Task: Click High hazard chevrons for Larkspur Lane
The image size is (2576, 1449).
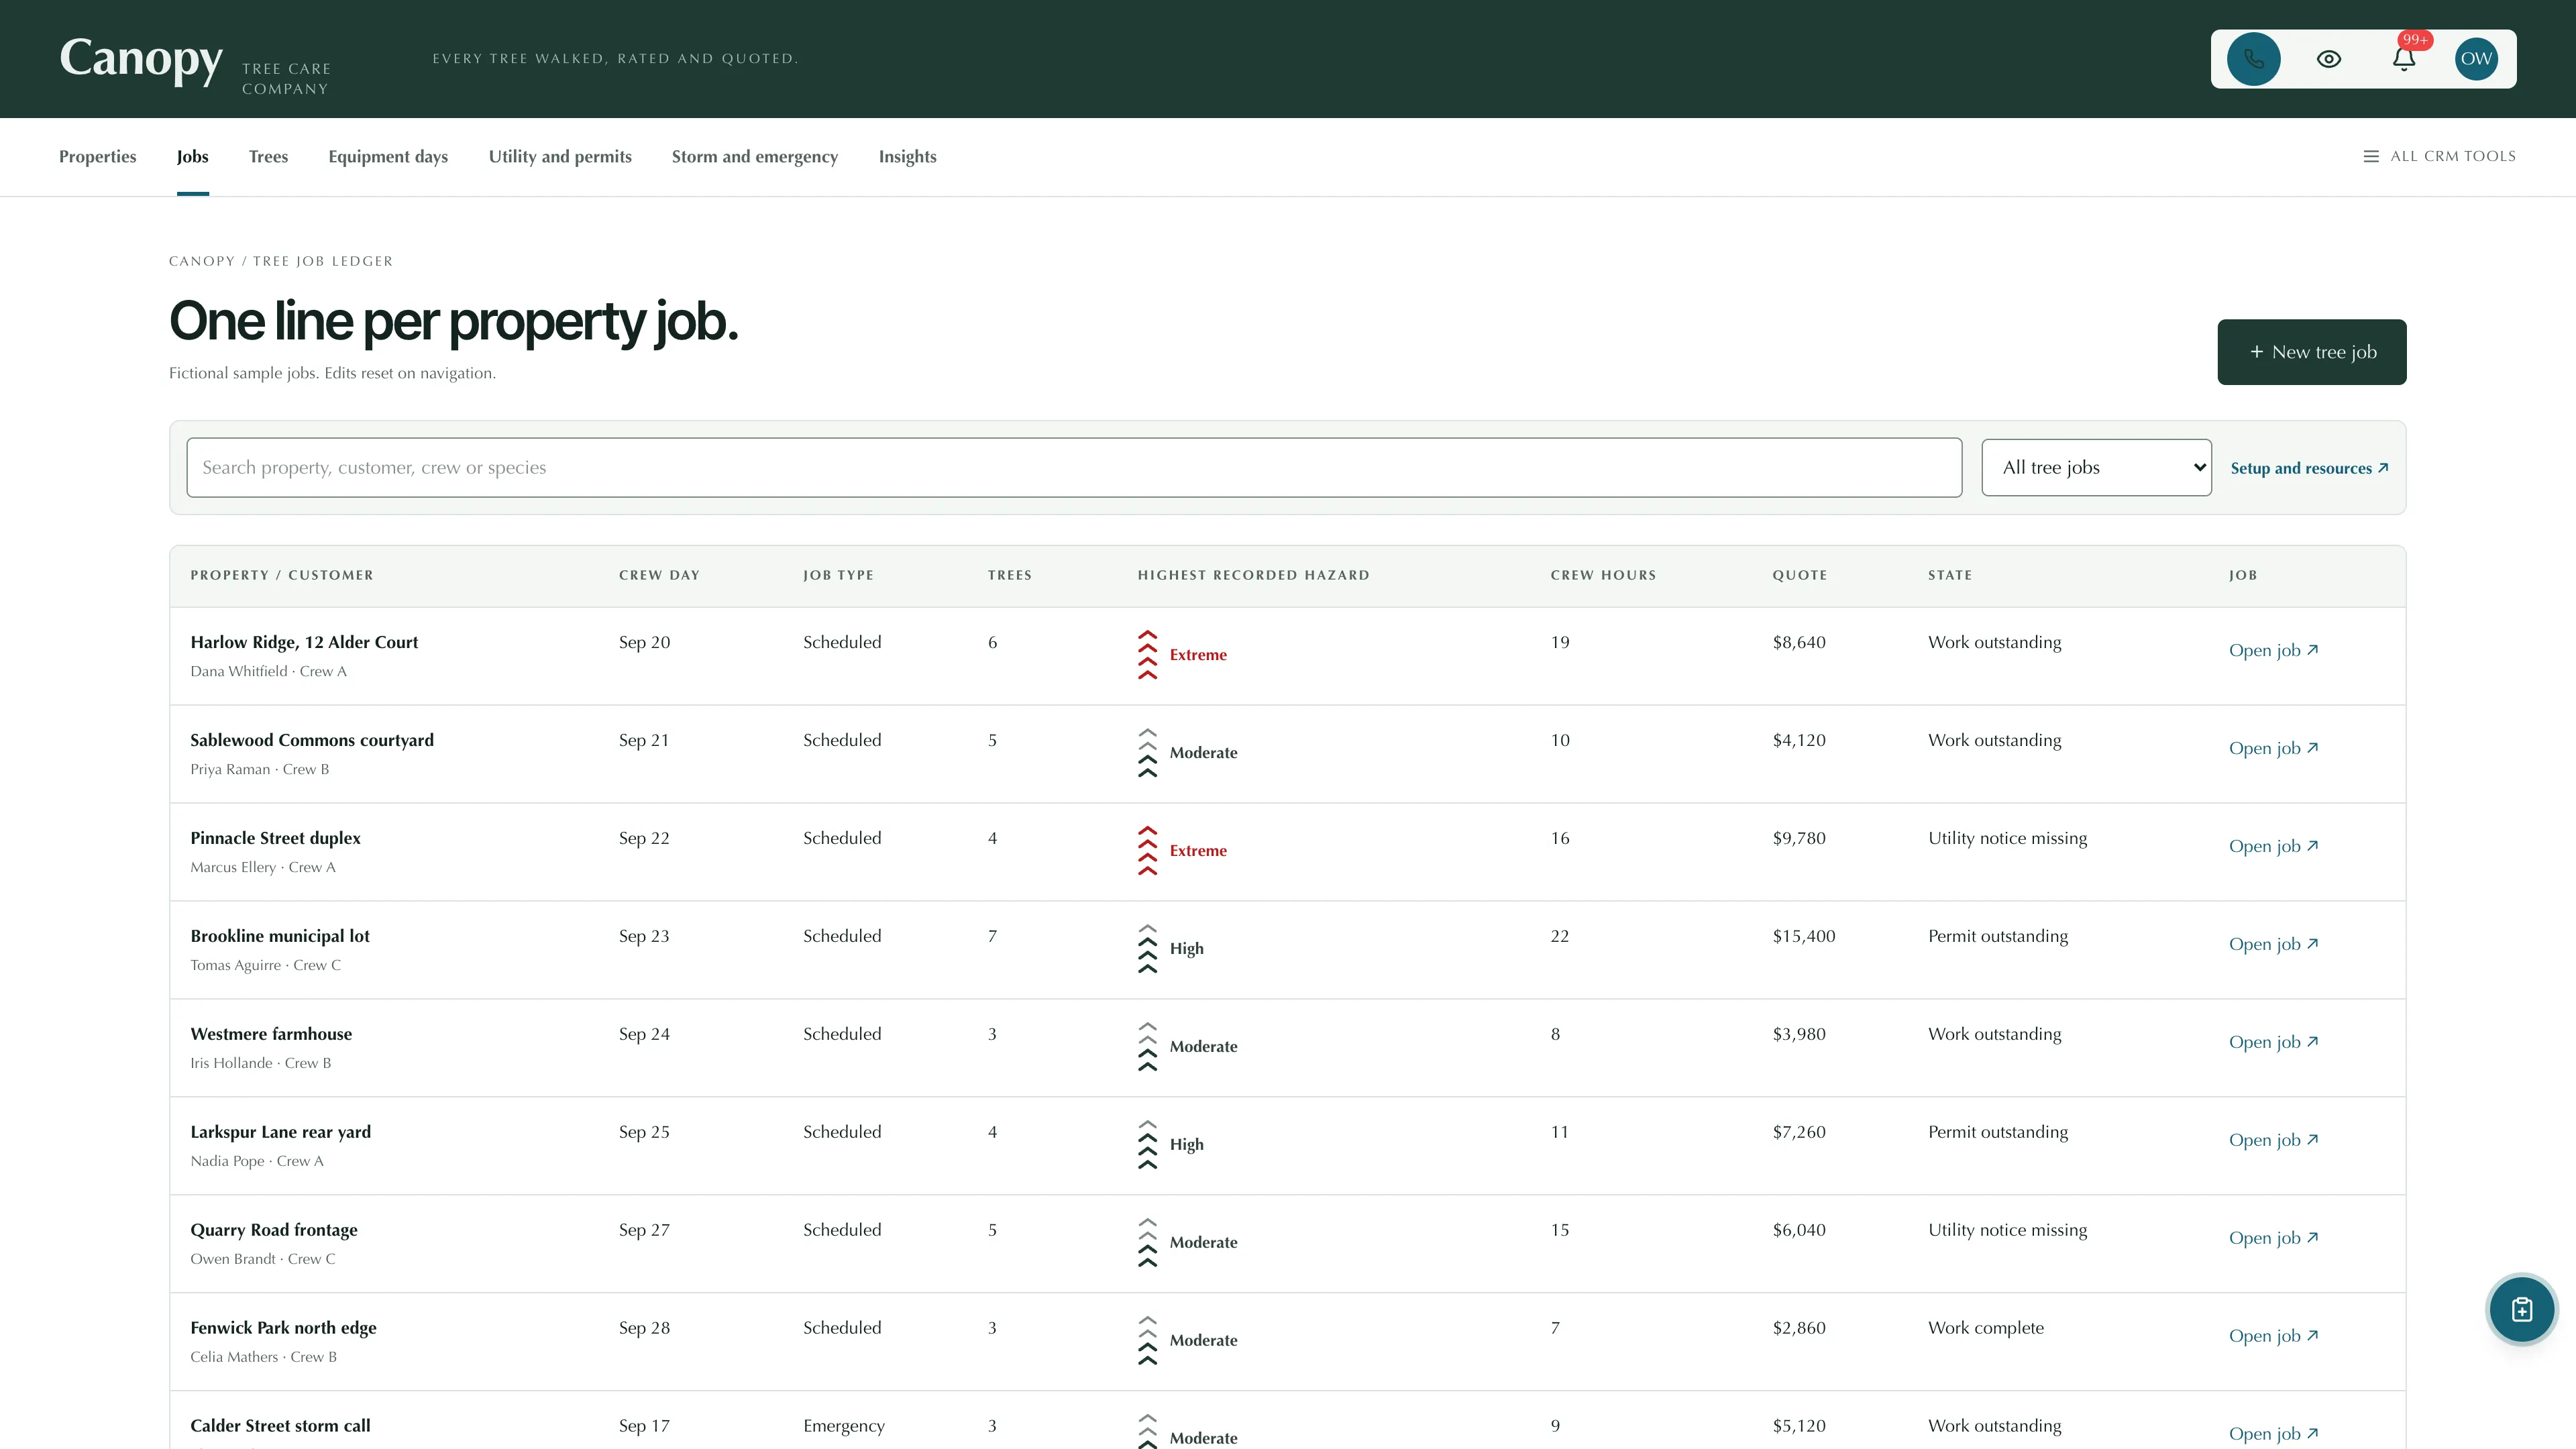Action: click(1147, 1145)
